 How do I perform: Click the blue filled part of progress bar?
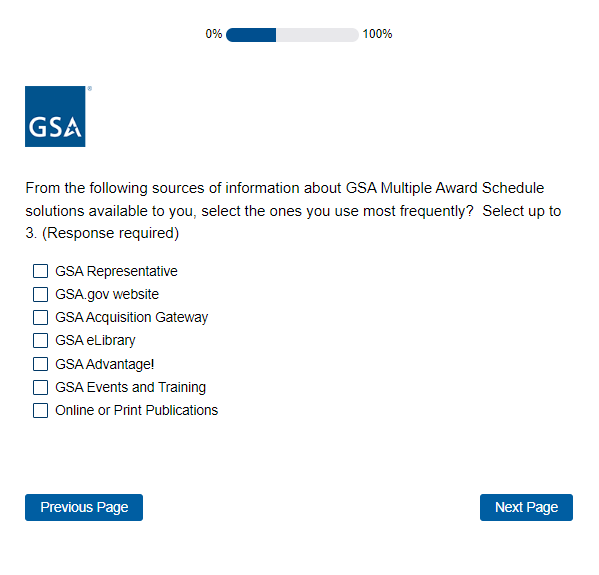(251, 35)
